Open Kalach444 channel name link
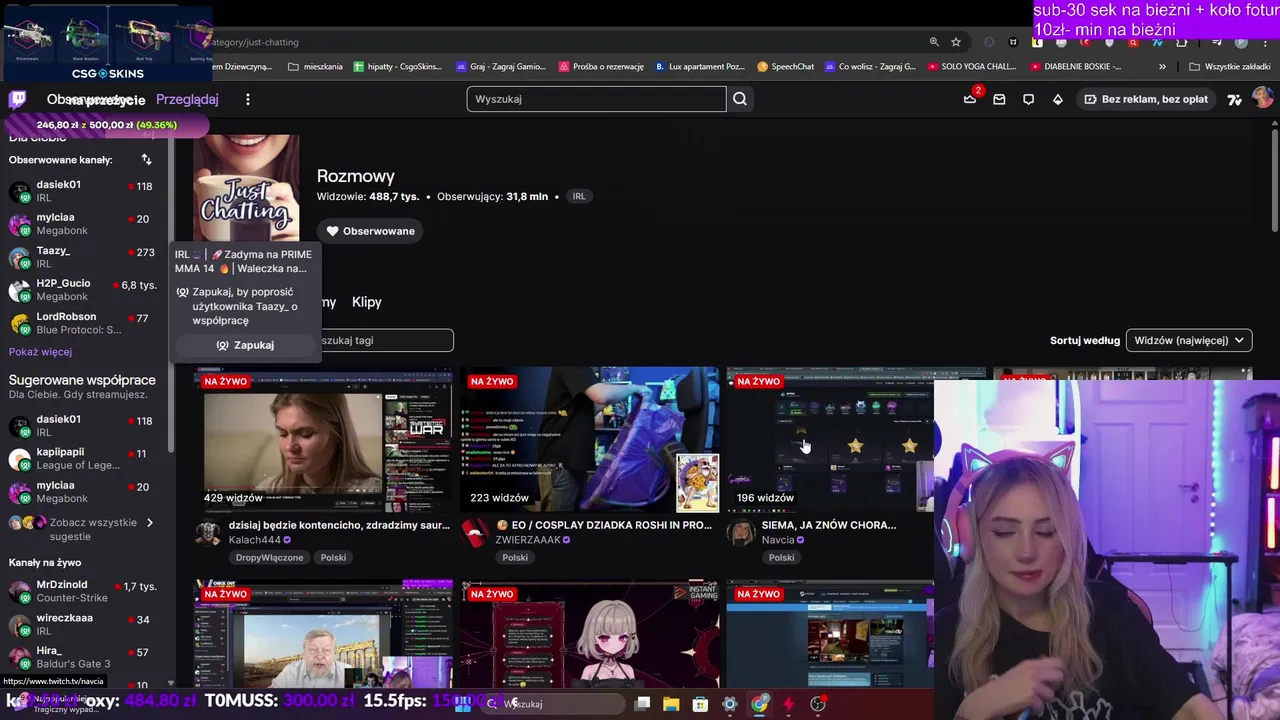1280x720 pixels. 255,540
